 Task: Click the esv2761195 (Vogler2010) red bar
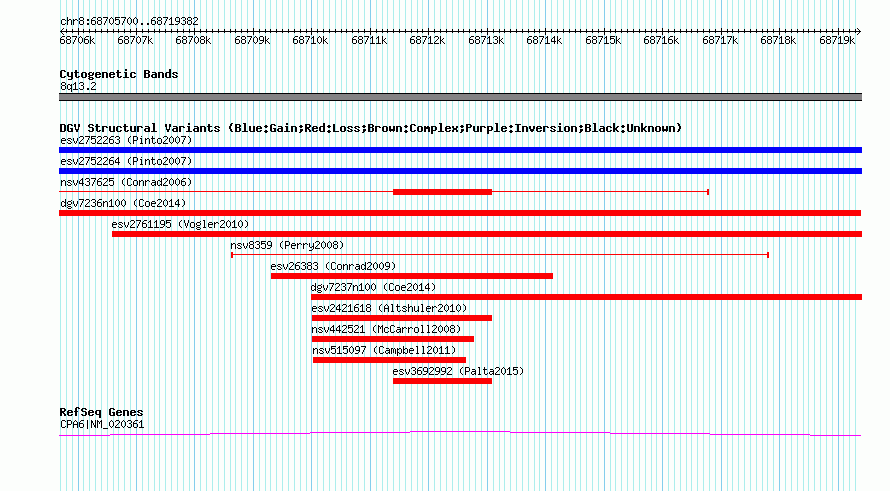(487, 234)
